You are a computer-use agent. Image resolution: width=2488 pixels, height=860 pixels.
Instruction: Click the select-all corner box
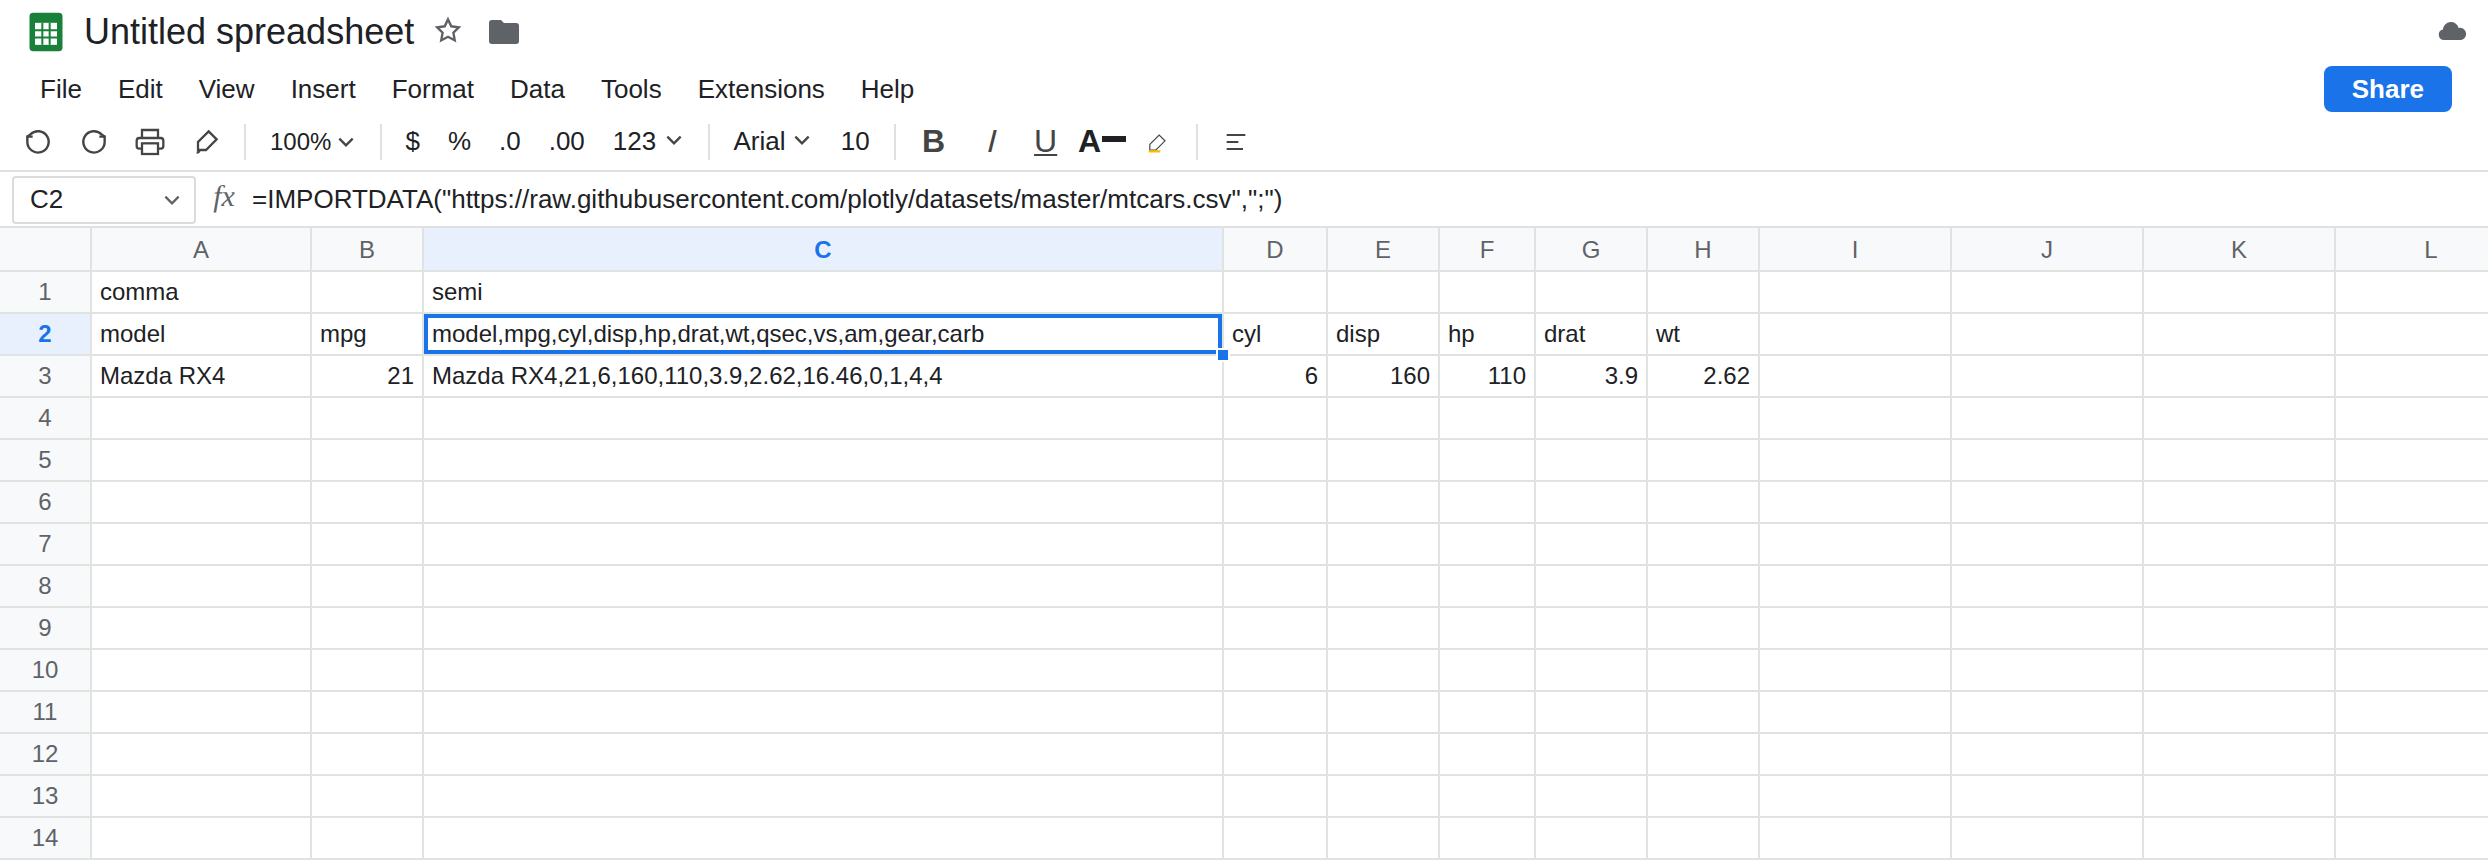pos(45,250)
